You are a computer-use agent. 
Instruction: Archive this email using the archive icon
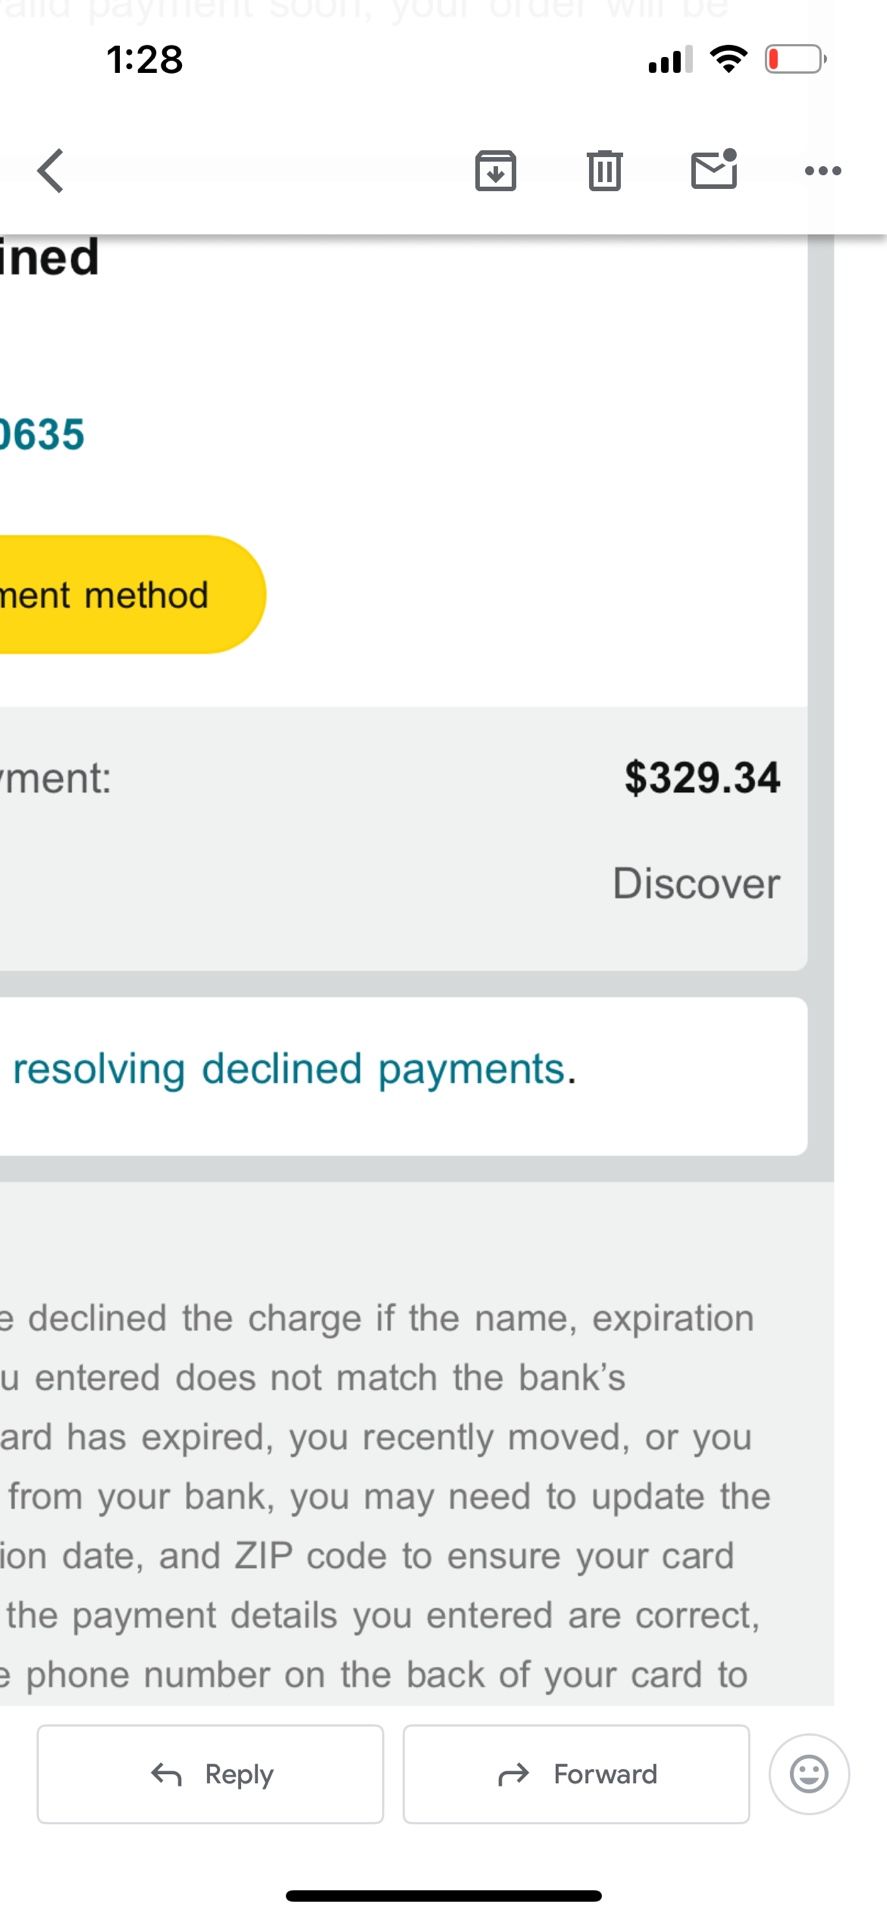(x=495, y=170)
